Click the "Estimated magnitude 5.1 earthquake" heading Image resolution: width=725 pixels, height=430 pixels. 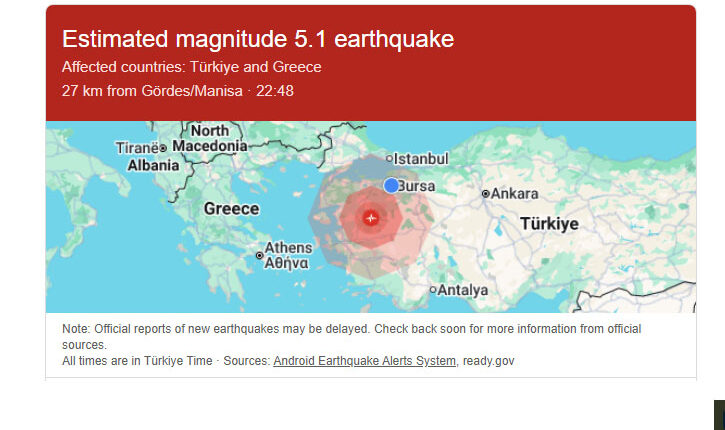258,39
